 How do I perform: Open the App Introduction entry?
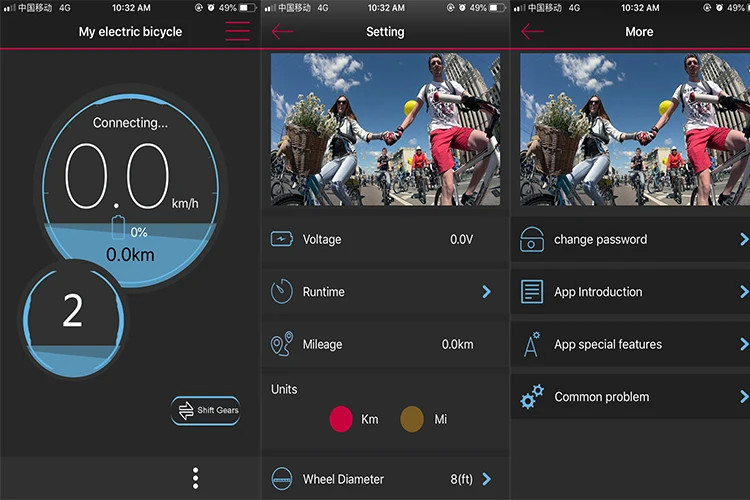[x=630, y=291]
